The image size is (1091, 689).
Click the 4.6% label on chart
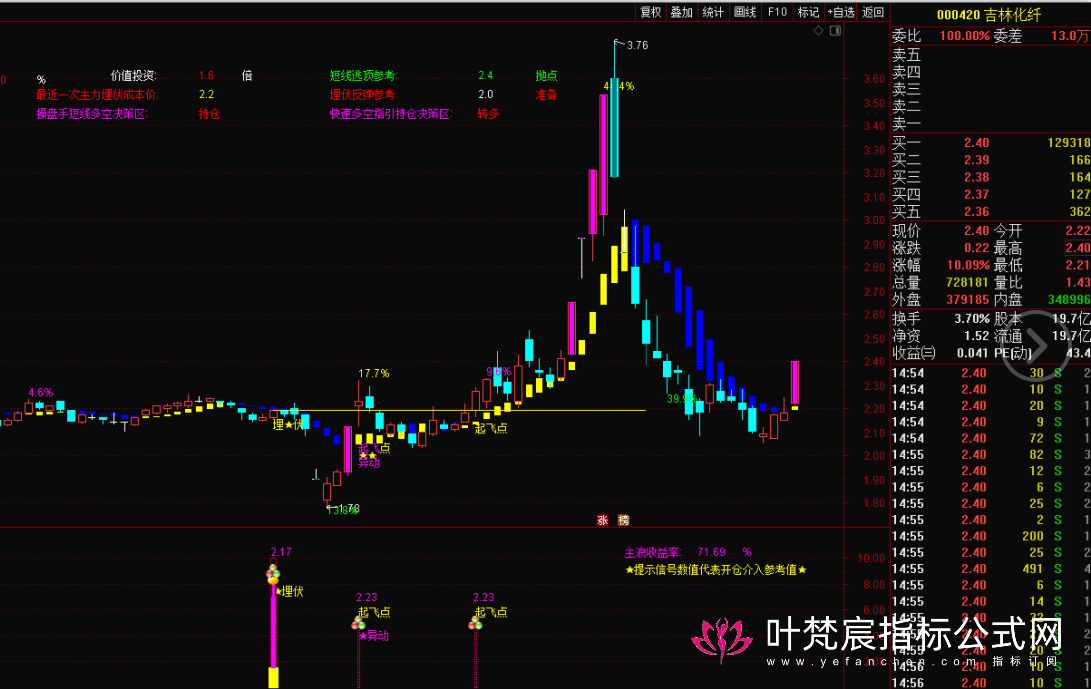tap(40, 393)
